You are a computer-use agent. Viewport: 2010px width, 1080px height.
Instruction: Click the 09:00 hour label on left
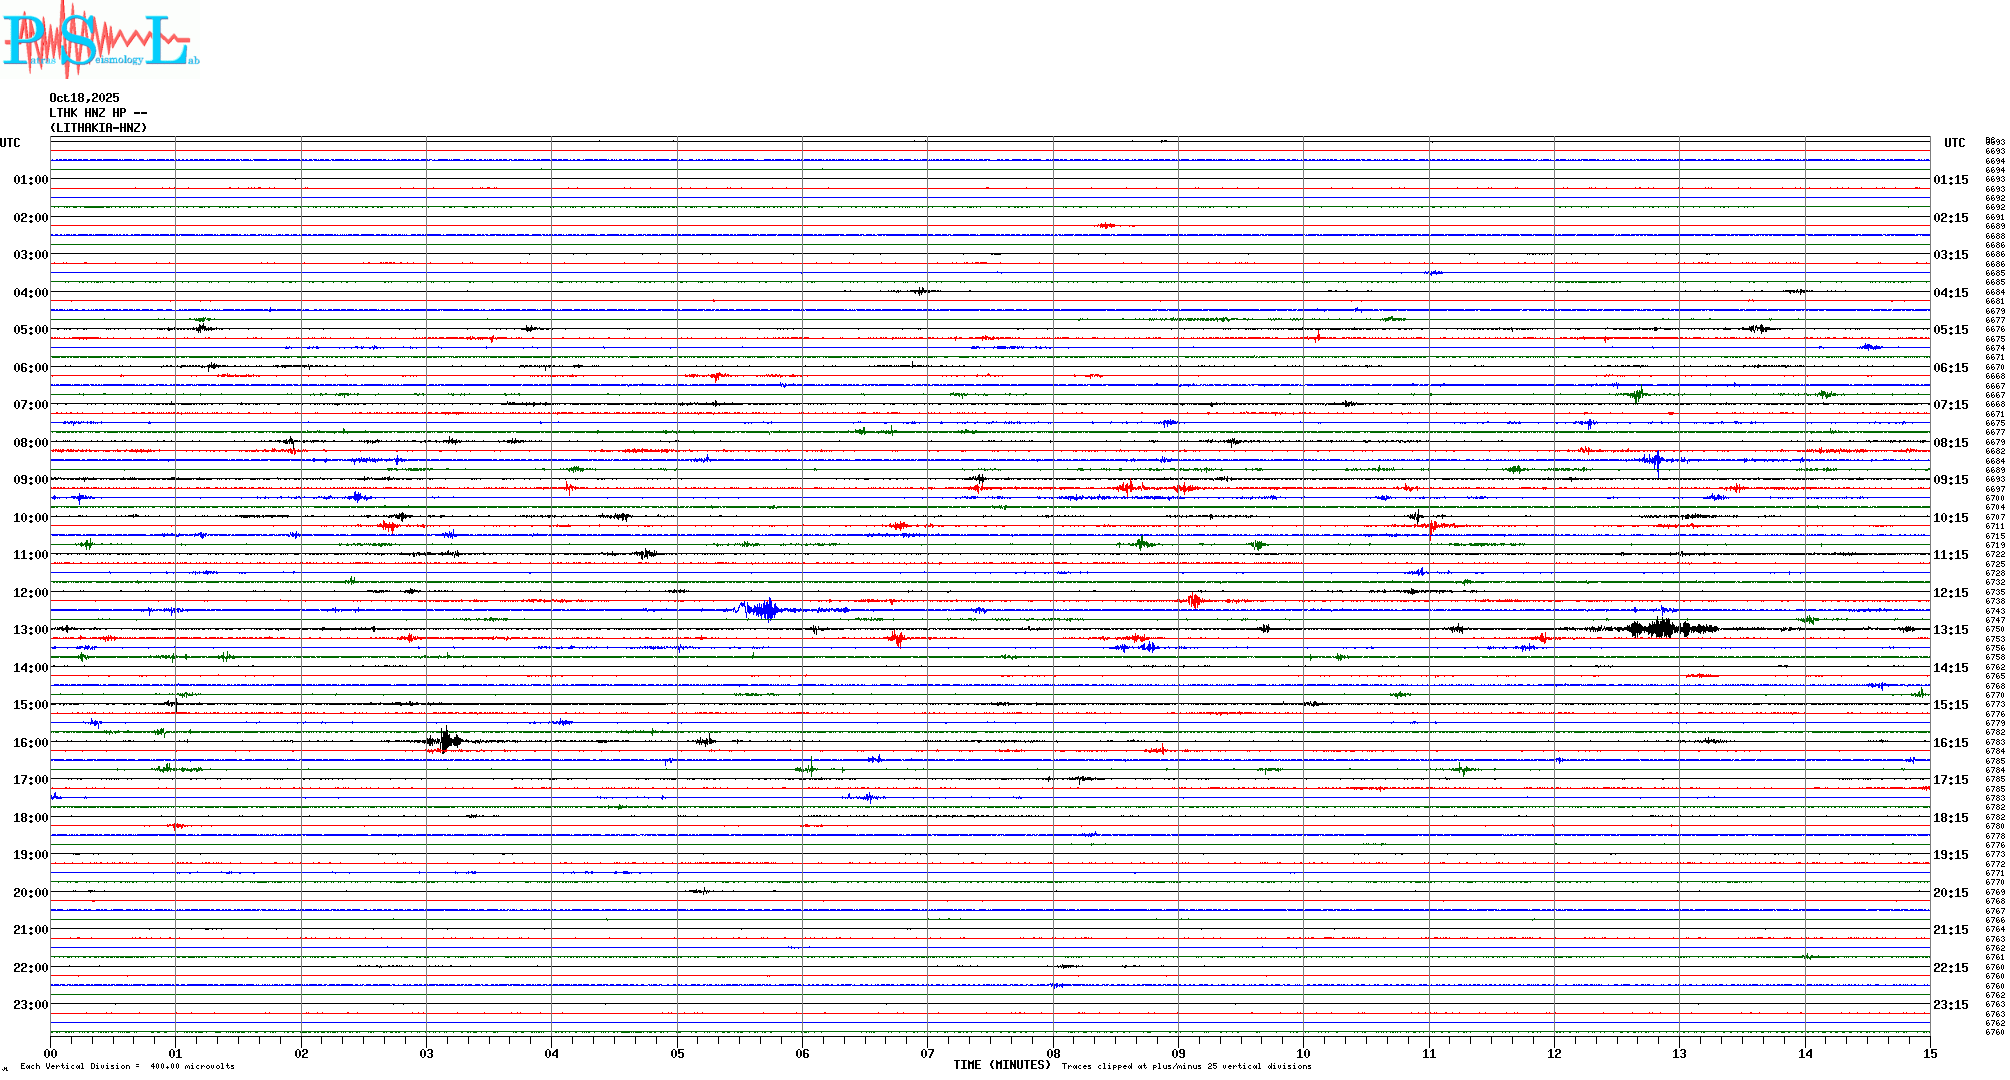(x=30, y=480)
